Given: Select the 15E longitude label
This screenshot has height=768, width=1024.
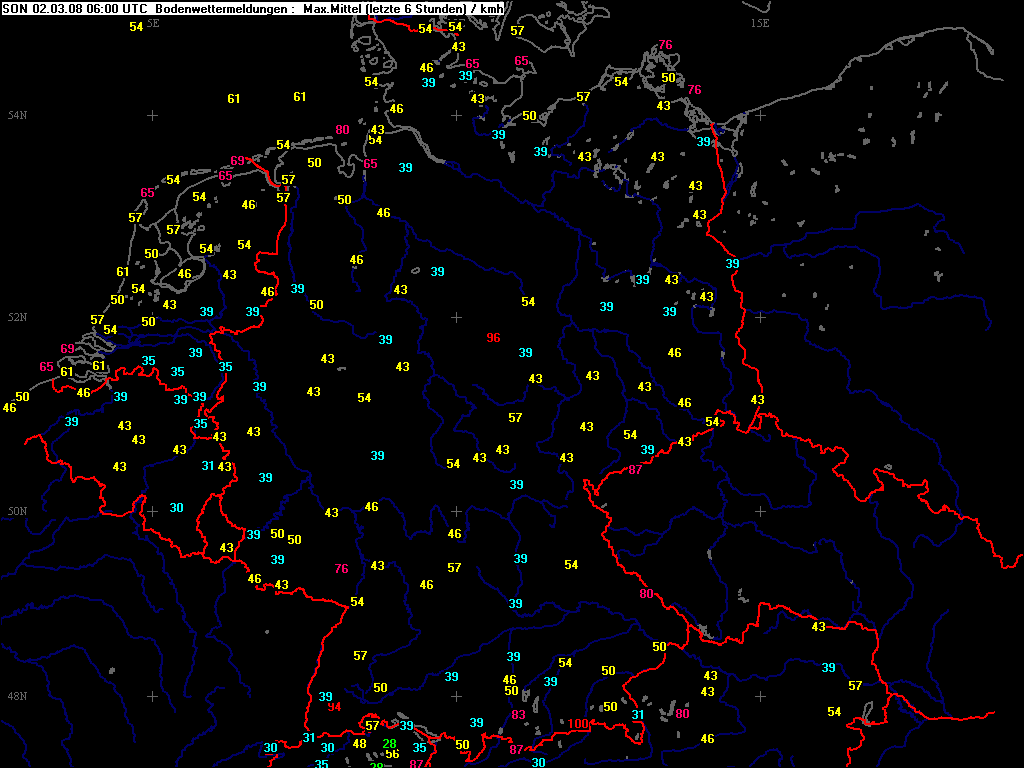Looking at the screenshot, I should point(760,22).
